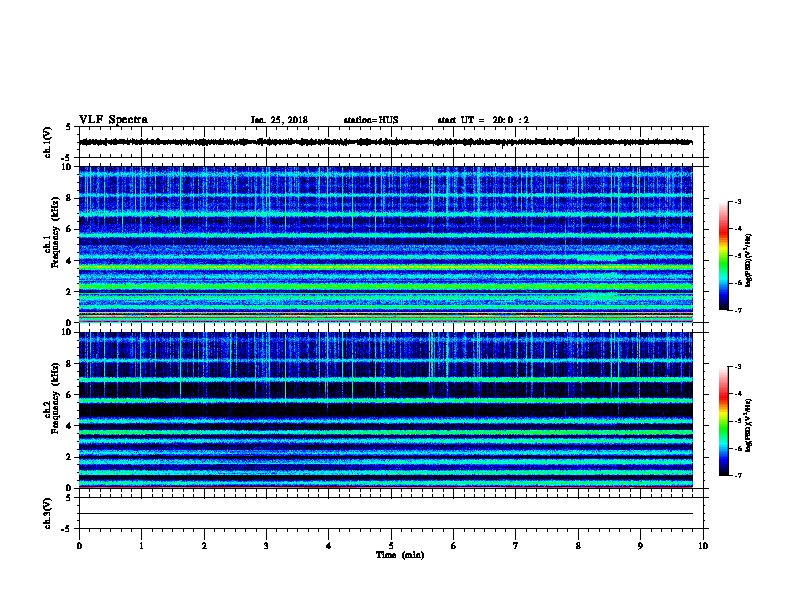Click inside the ch.1 spectrogram panel
This screenshot has height=612, width=792.
click(386, 244)
